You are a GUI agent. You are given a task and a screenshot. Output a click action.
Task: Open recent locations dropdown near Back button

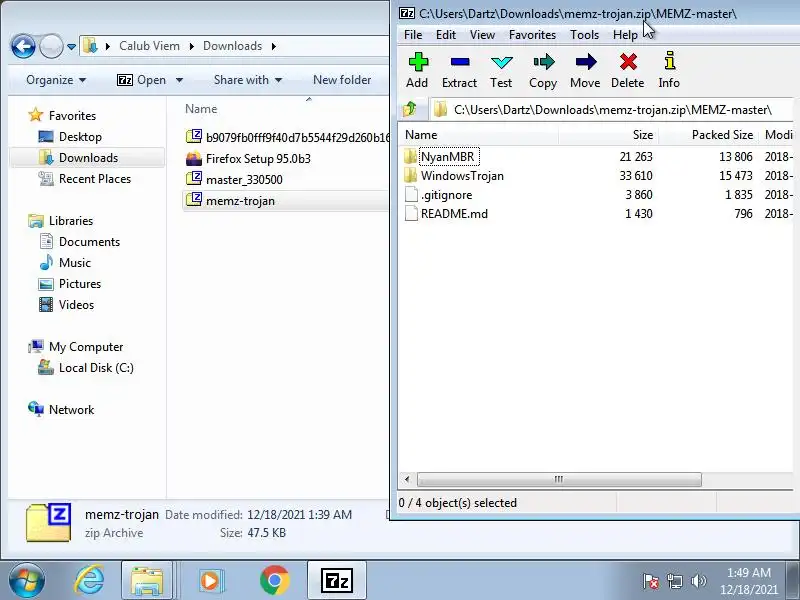pyautogui.click(x=71, y=46)
